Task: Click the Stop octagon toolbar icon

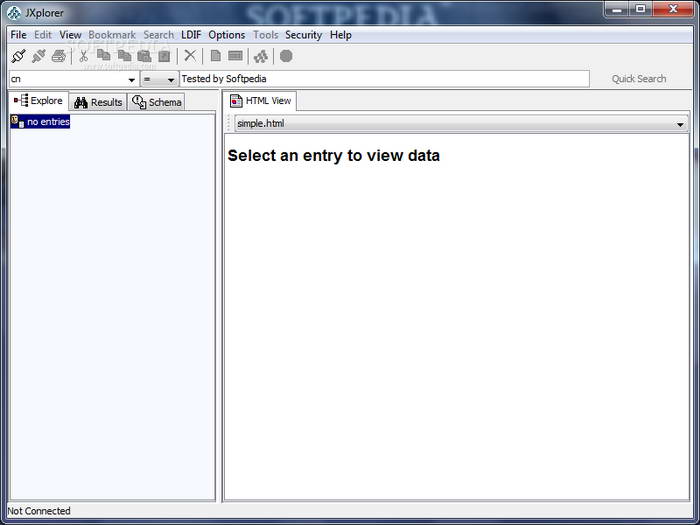Action: tap(286, 56)
